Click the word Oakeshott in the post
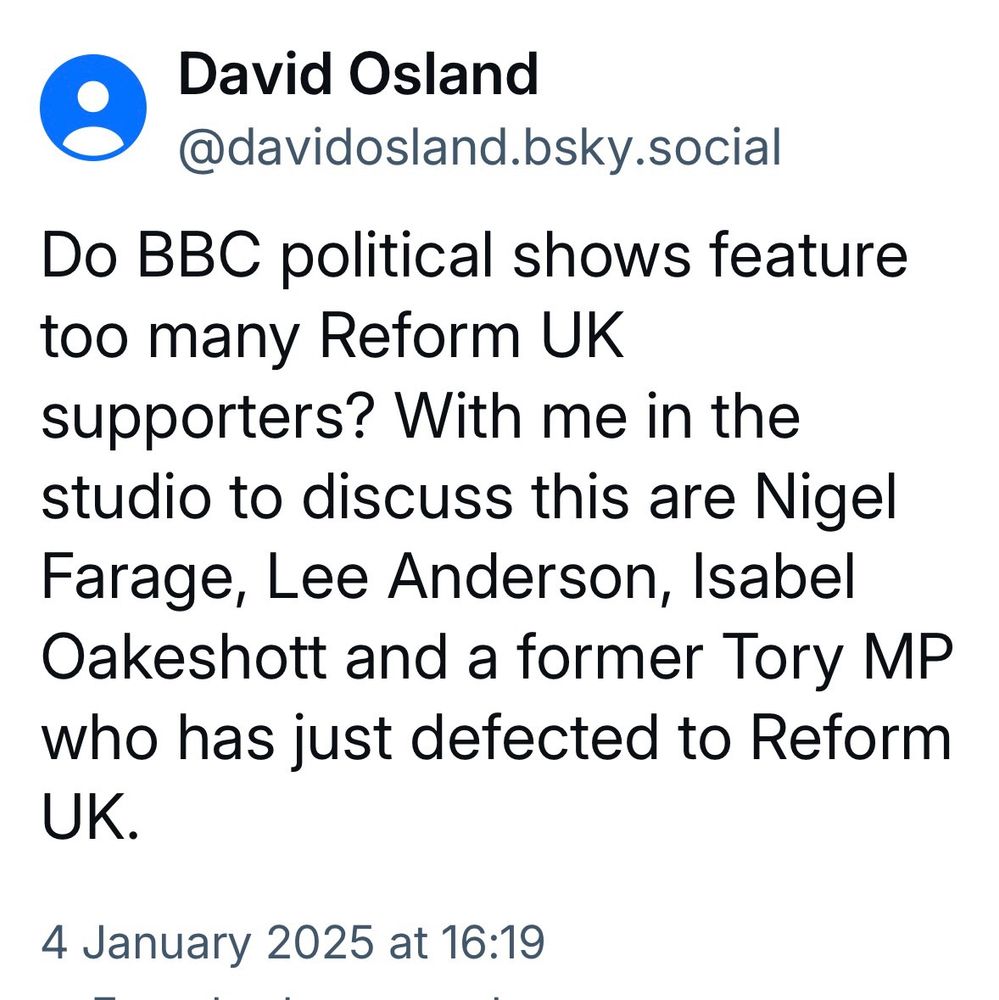The image size is (999, 1000). point(184,658)
